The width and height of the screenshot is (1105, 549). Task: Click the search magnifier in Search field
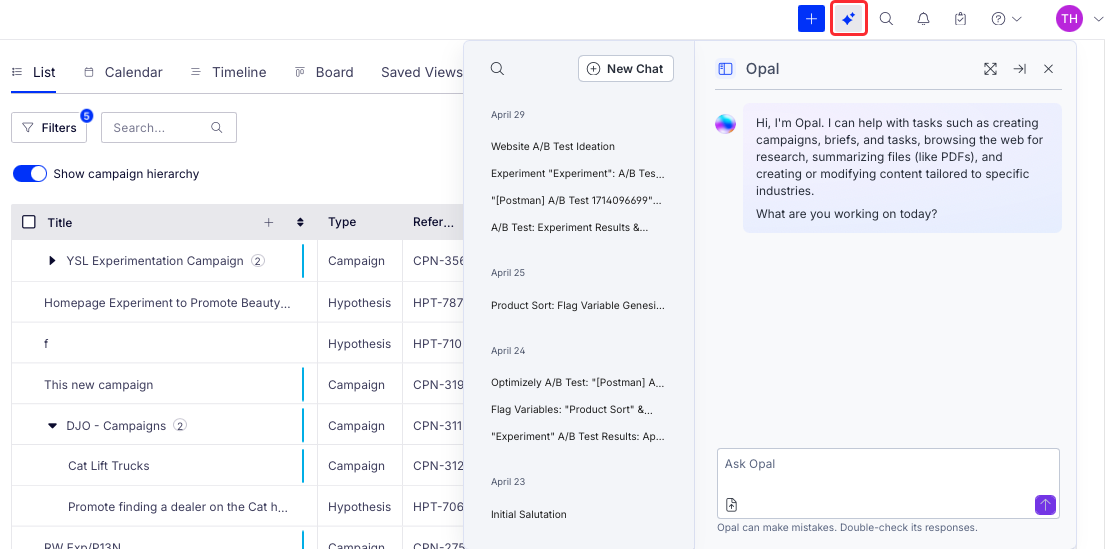point(216,128)
